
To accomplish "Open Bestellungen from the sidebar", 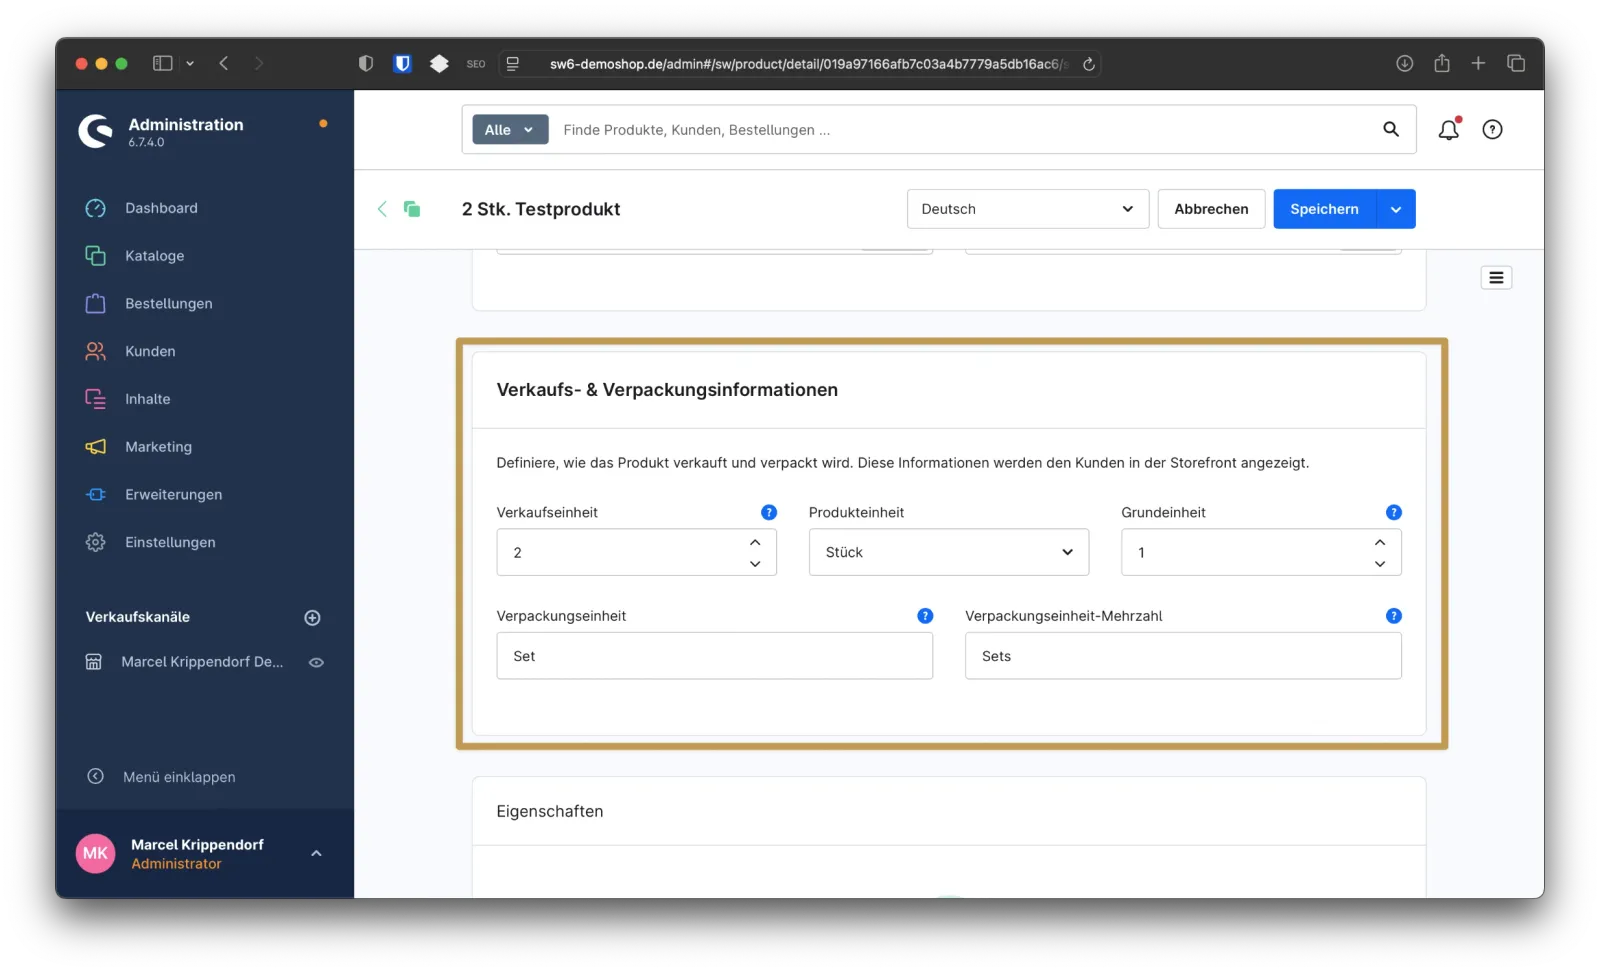I will [x=168, y=303].
